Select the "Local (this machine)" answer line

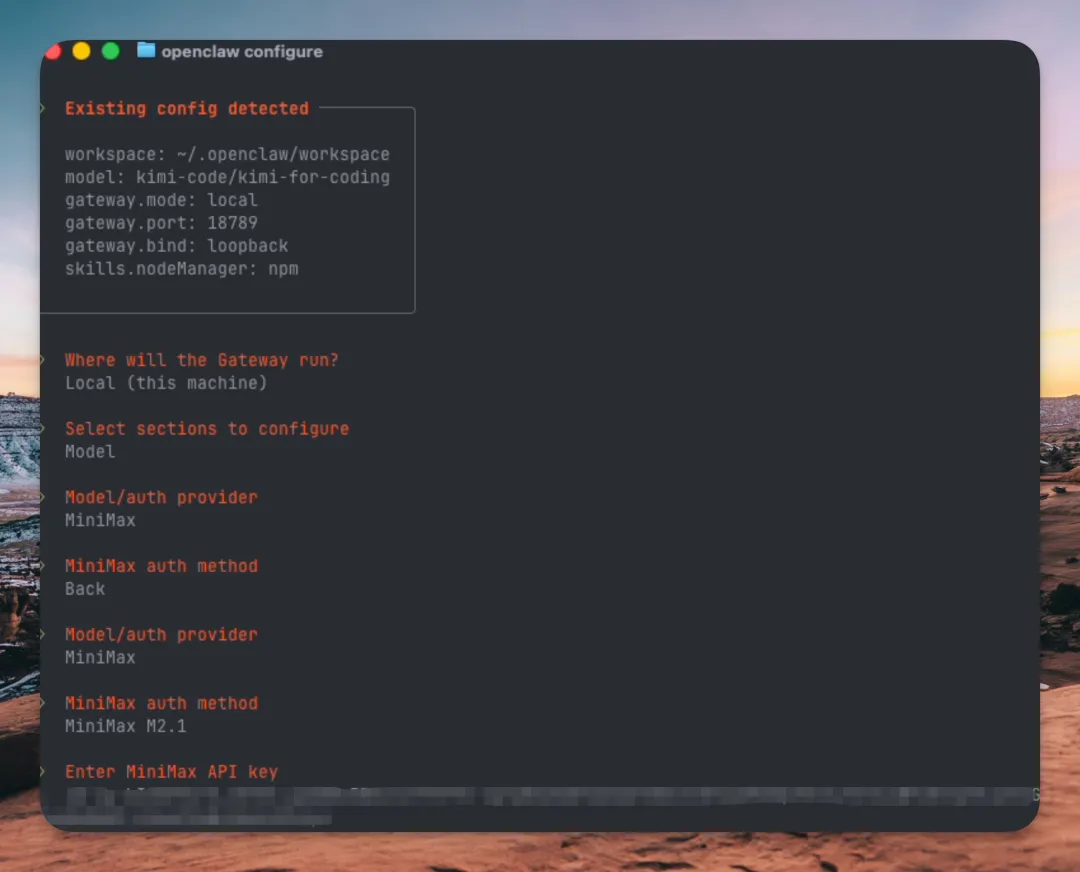[x=166, y=383]
